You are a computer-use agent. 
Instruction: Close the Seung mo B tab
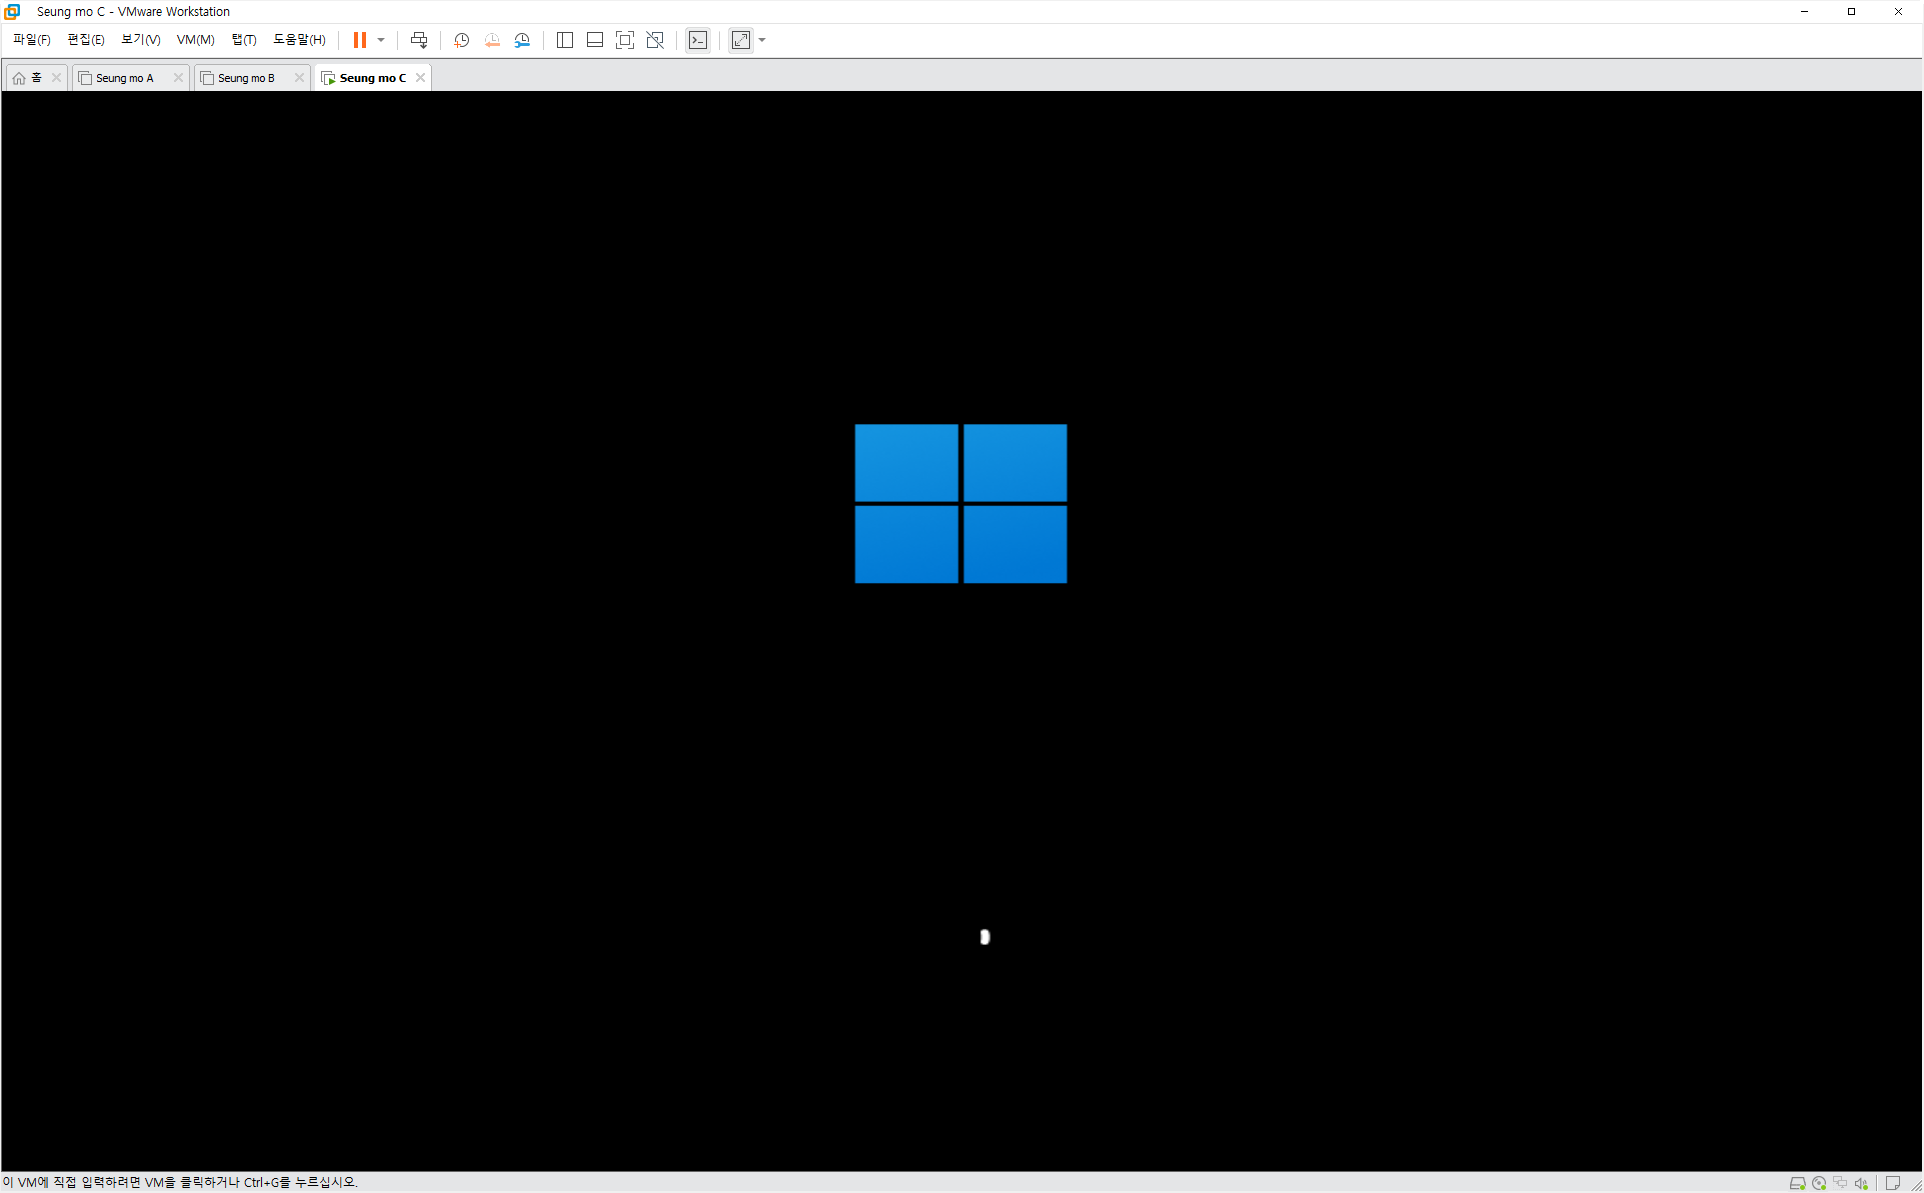pos(299,78)
